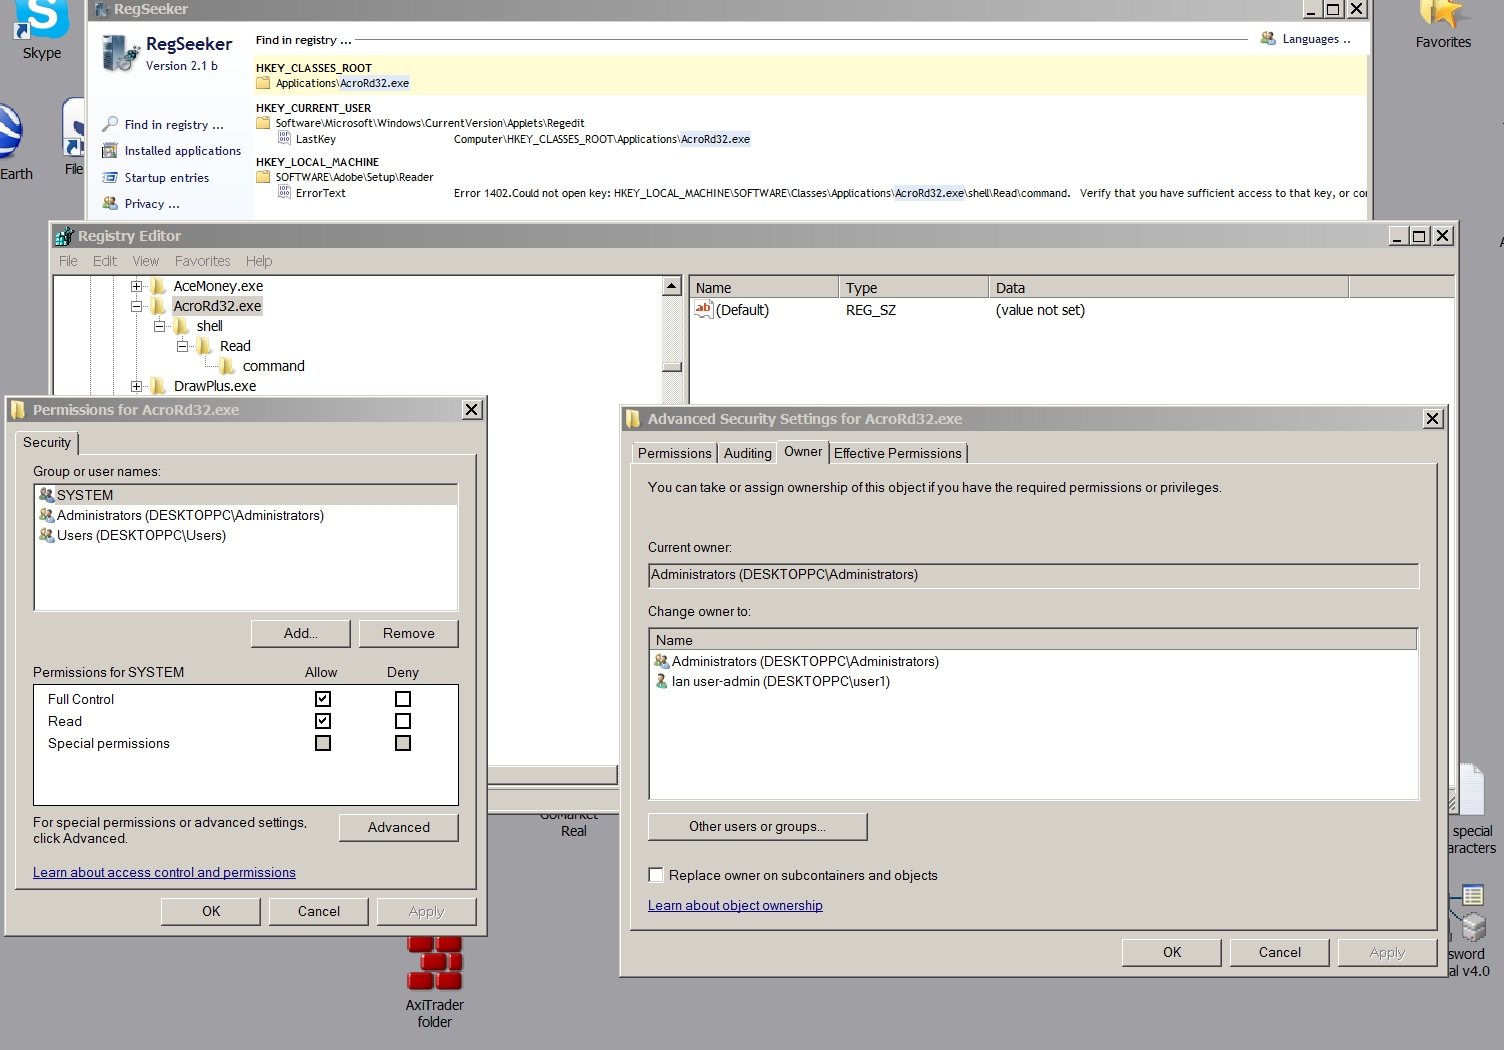This screenshot has height=1050, width=1504.
Task: Open the Favorites menu in Registry Editor
Action: coord(202,261)
